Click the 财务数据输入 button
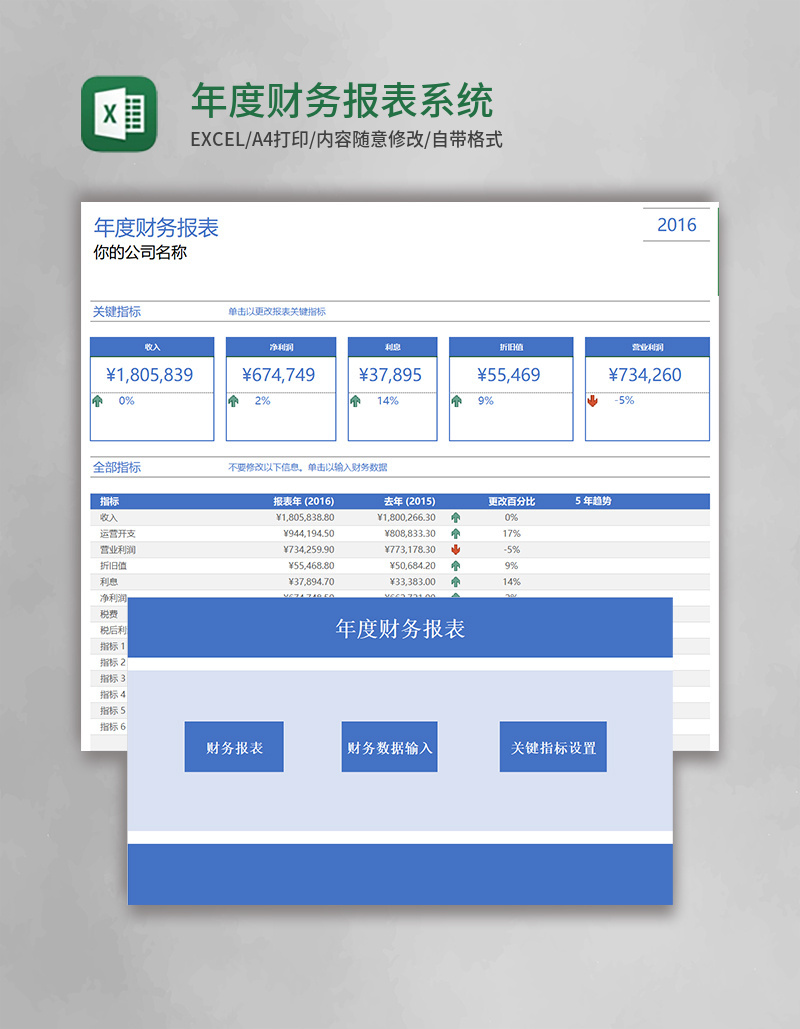 pyautogui.click(x=389, y=746)
